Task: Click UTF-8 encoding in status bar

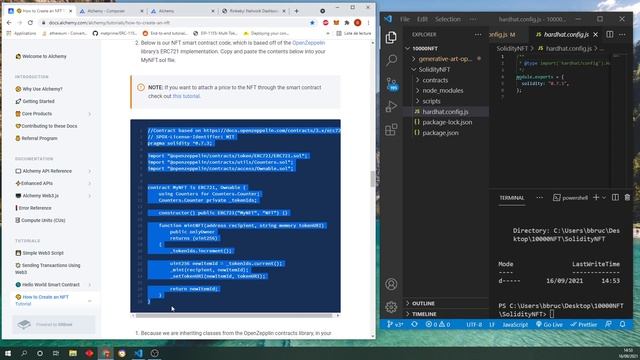Action: click(x=474, y=324)
